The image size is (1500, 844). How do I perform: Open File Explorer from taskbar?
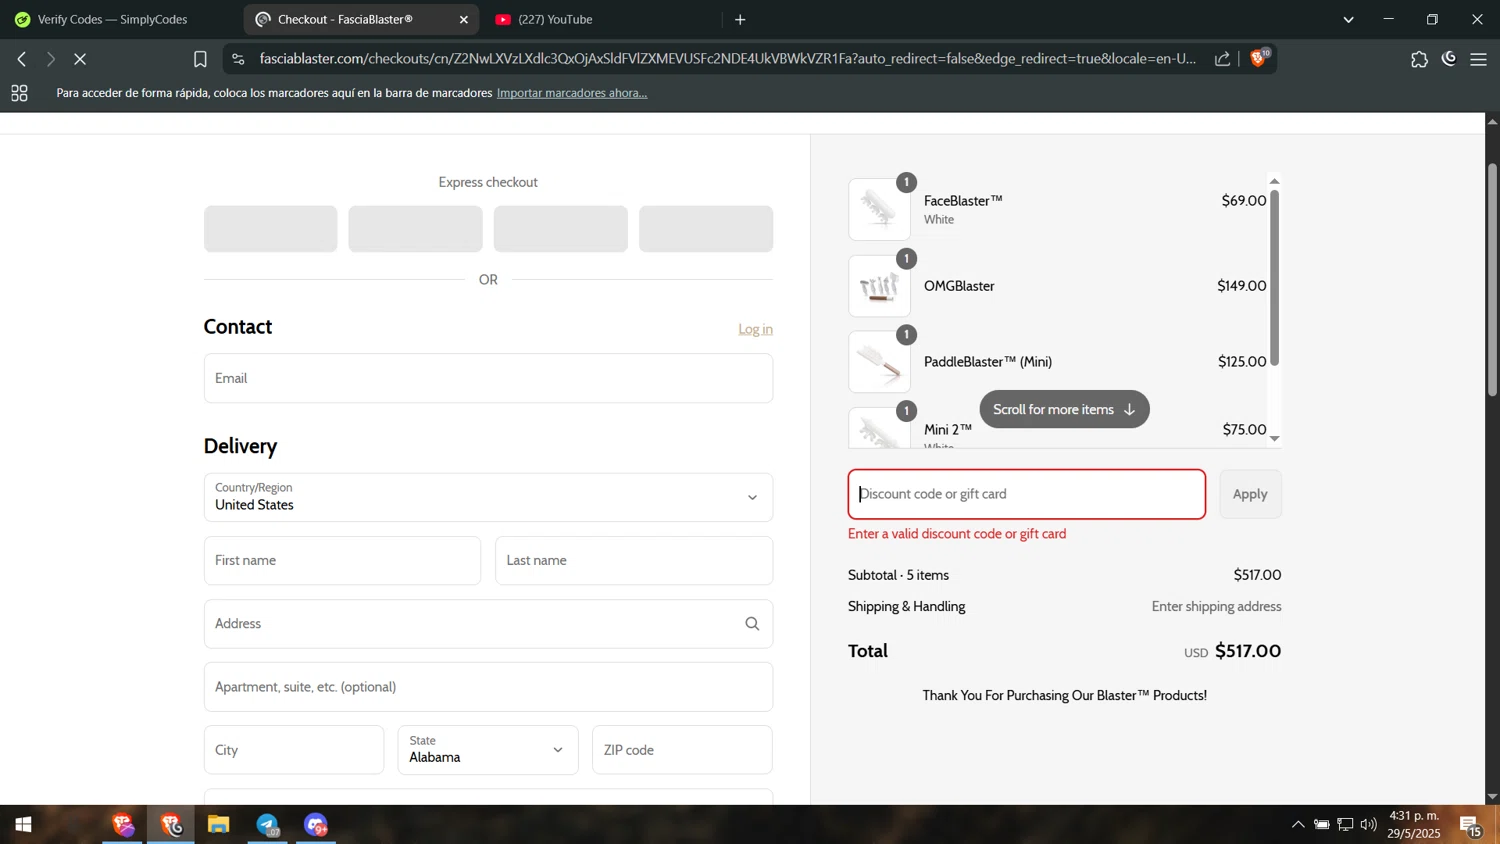tap(218, 825)
